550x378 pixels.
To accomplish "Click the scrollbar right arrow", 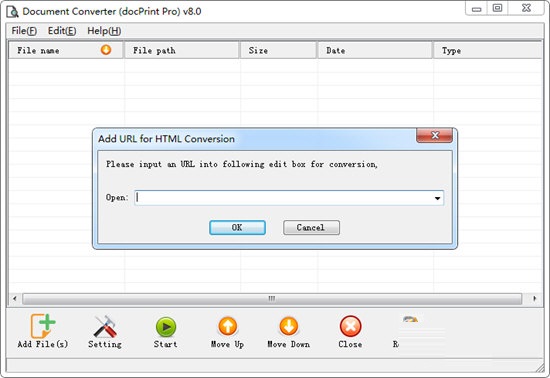I will (534, 299).
